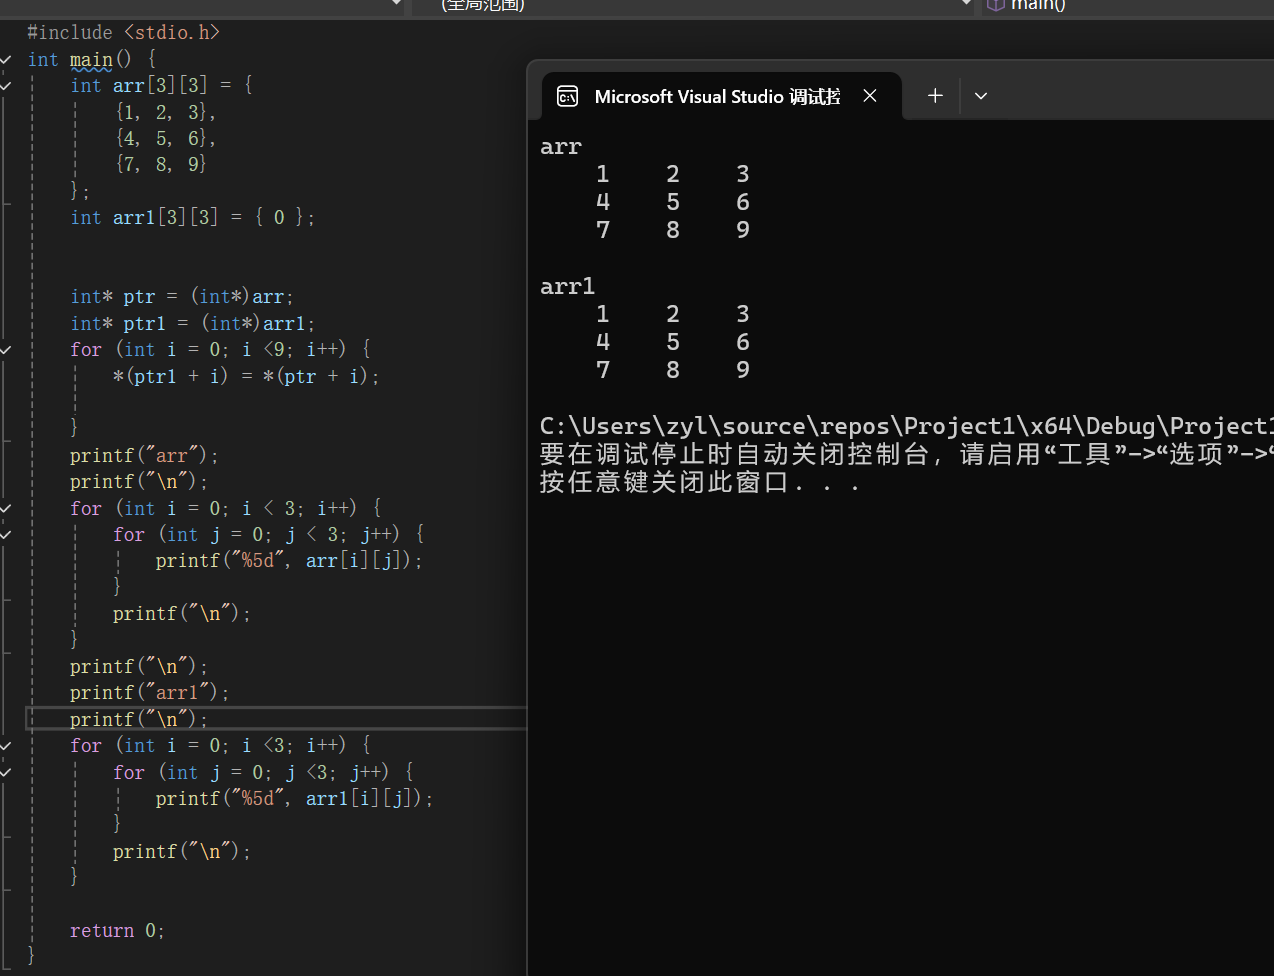Collapse the int arr[3][3] initializer fold marker
Viewport: 1274px width, 976px height.
point(6,86)
